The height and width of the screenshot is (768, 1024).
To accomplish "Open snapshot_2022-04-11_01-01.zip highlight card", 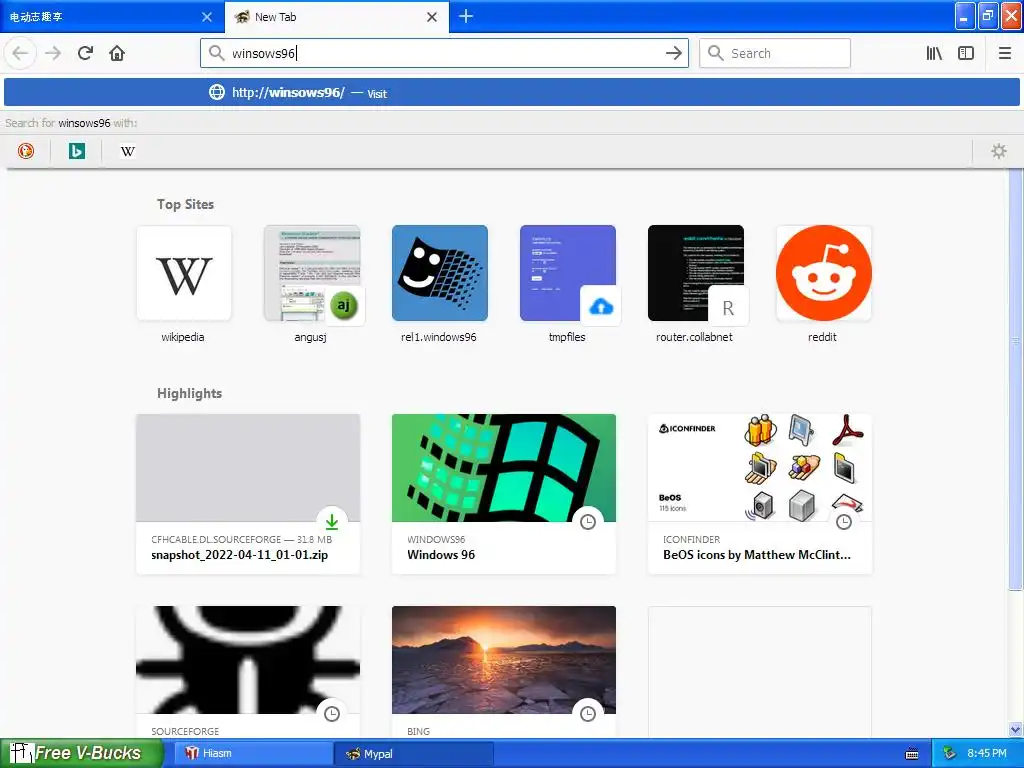I will (248, 494).
